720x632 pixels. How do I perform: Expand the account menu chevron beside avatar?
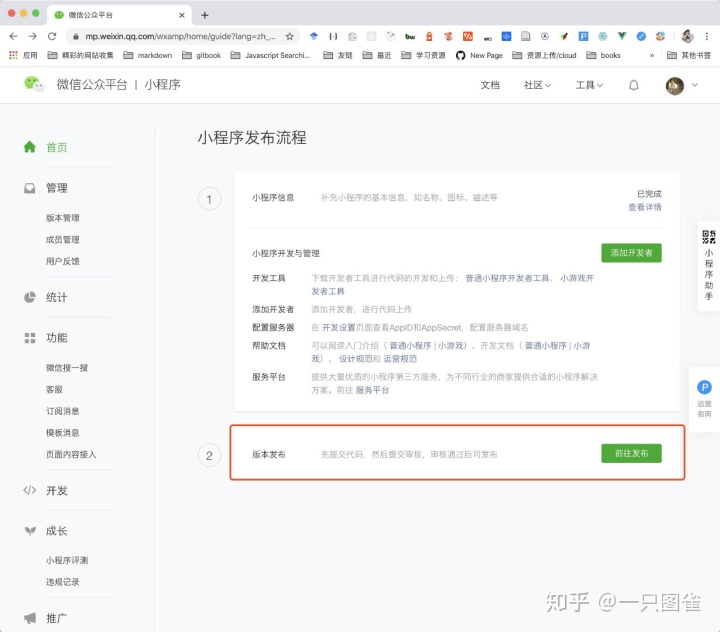[x=695, y=85]
